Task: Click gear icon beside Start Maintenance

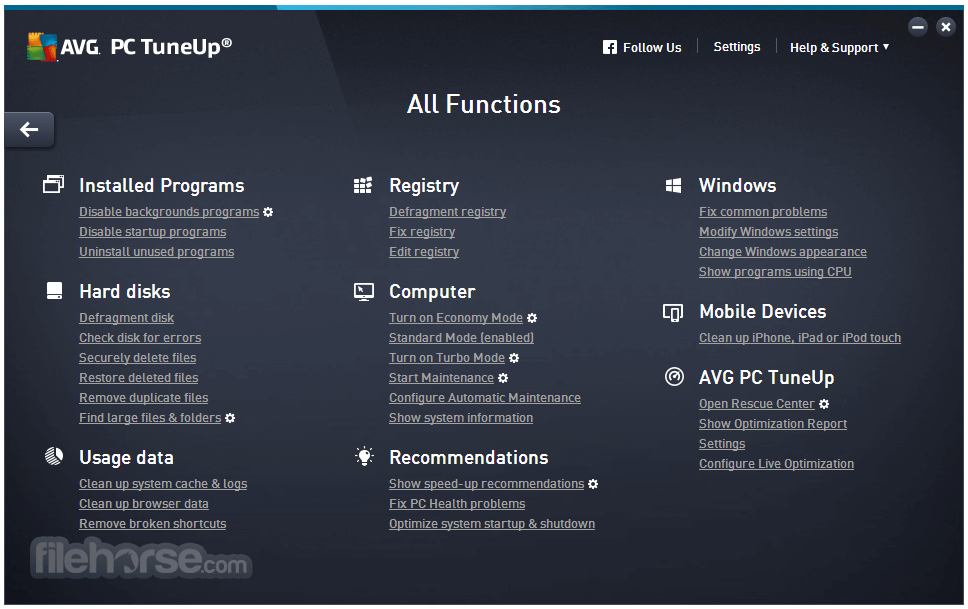Action: 503,378
